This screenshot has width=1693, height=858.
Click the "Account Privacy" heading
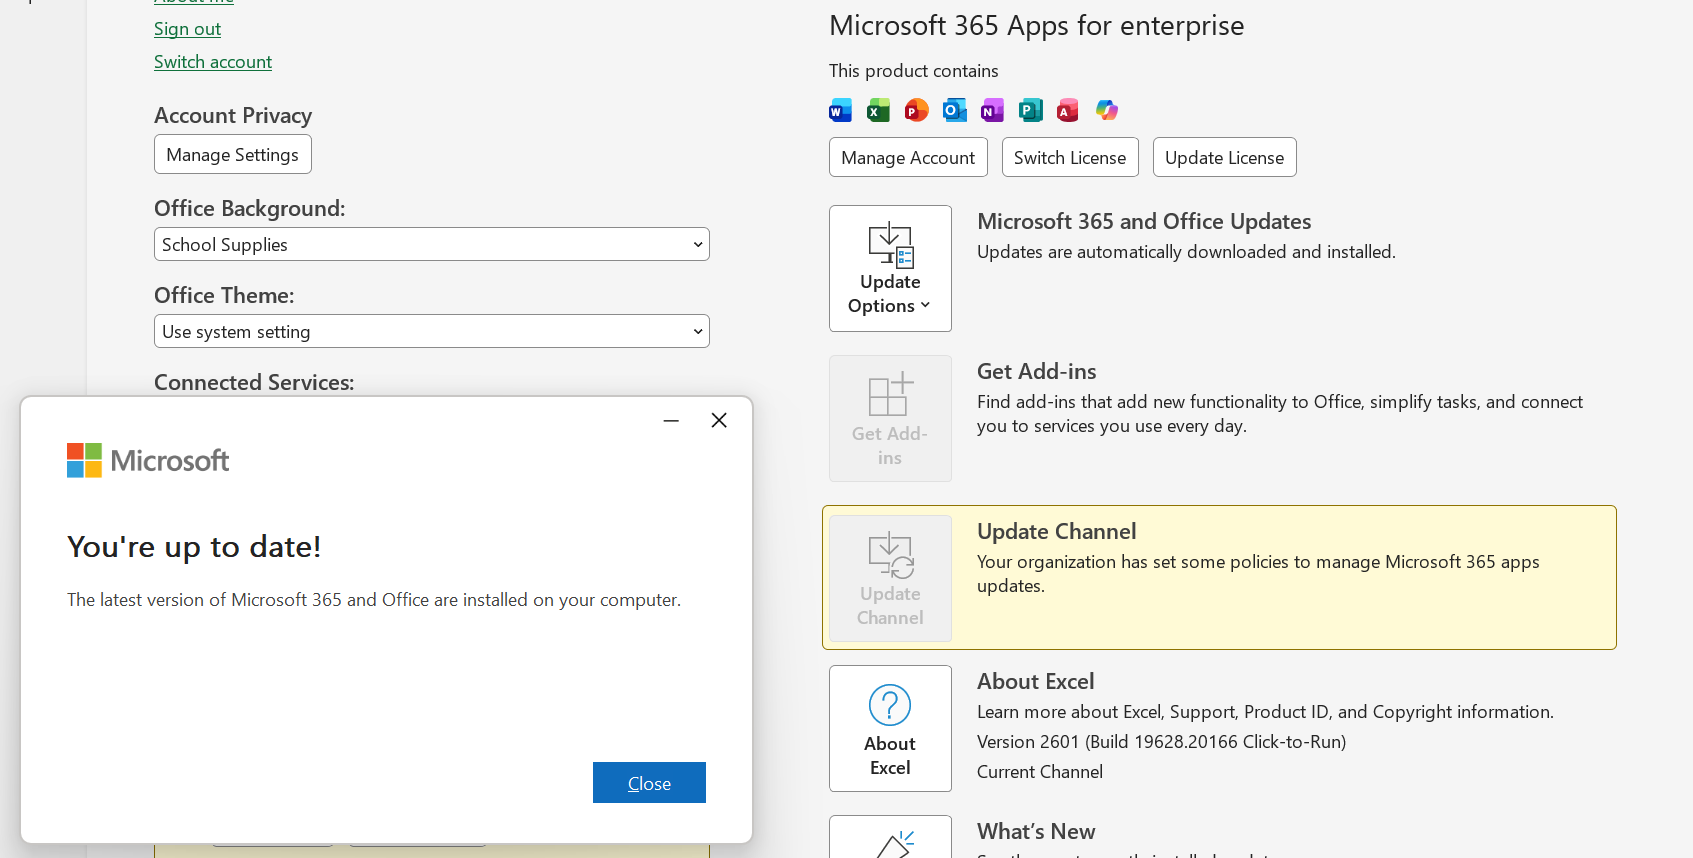pos(233,115)
